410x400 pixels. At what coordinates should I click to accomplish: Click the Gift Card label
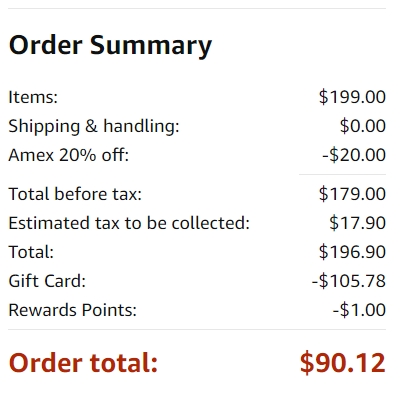47,281
